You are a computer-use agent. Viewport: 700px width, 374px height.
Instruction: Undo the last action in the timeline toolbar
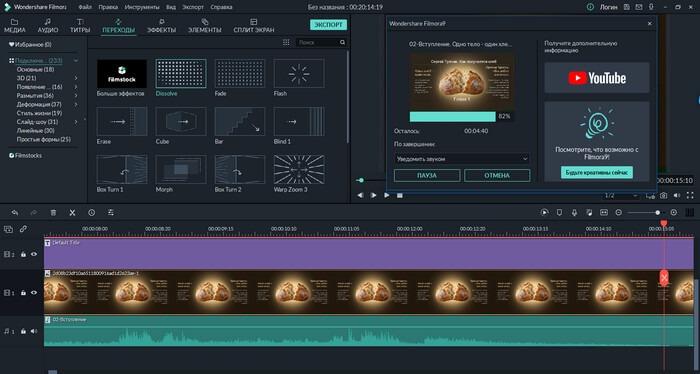tap(15, 213)
